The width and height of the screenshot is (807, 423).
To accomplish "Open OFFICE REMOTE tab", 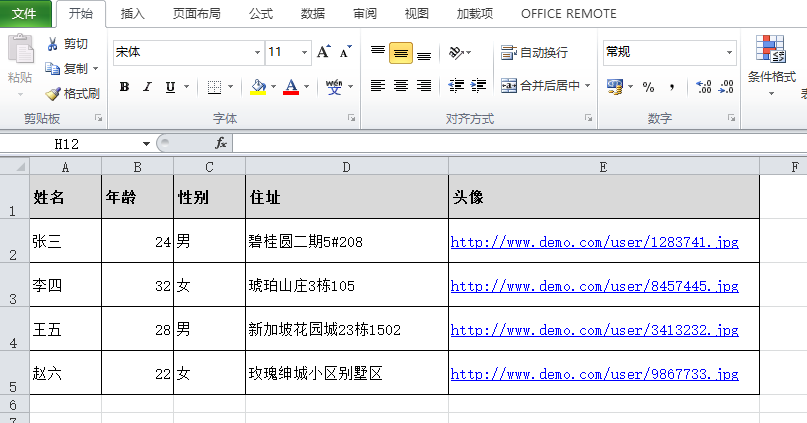I will pyautogui.click(x=569, y=14).
